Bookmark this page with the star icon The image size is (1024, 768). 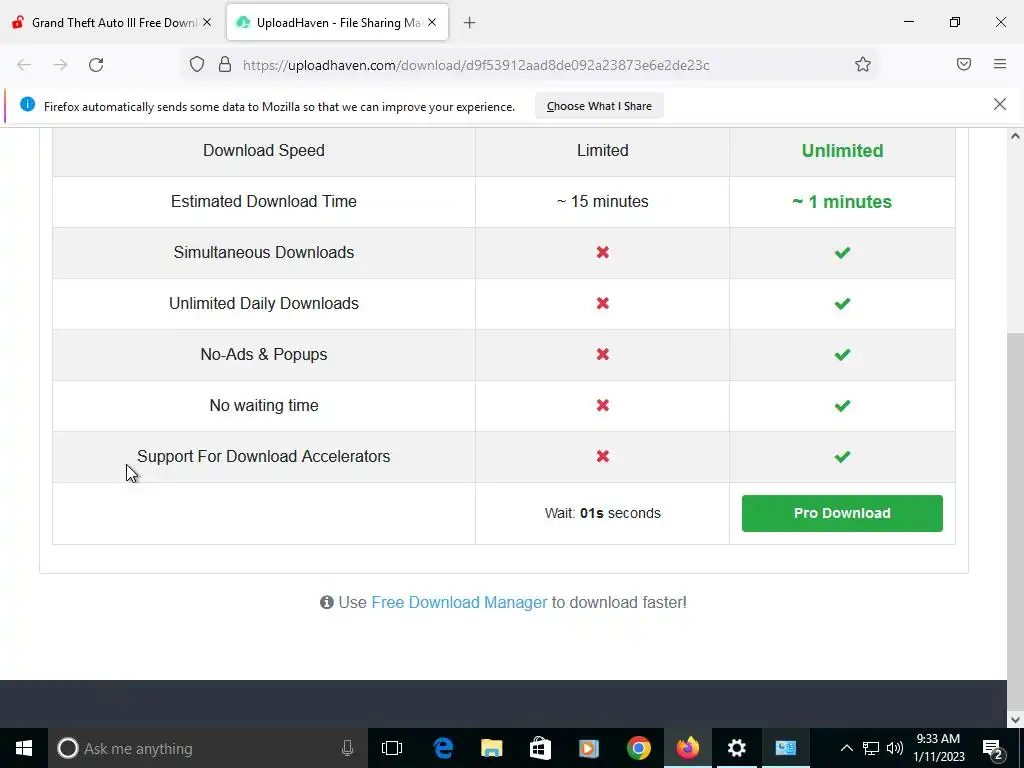click(863, 65)
